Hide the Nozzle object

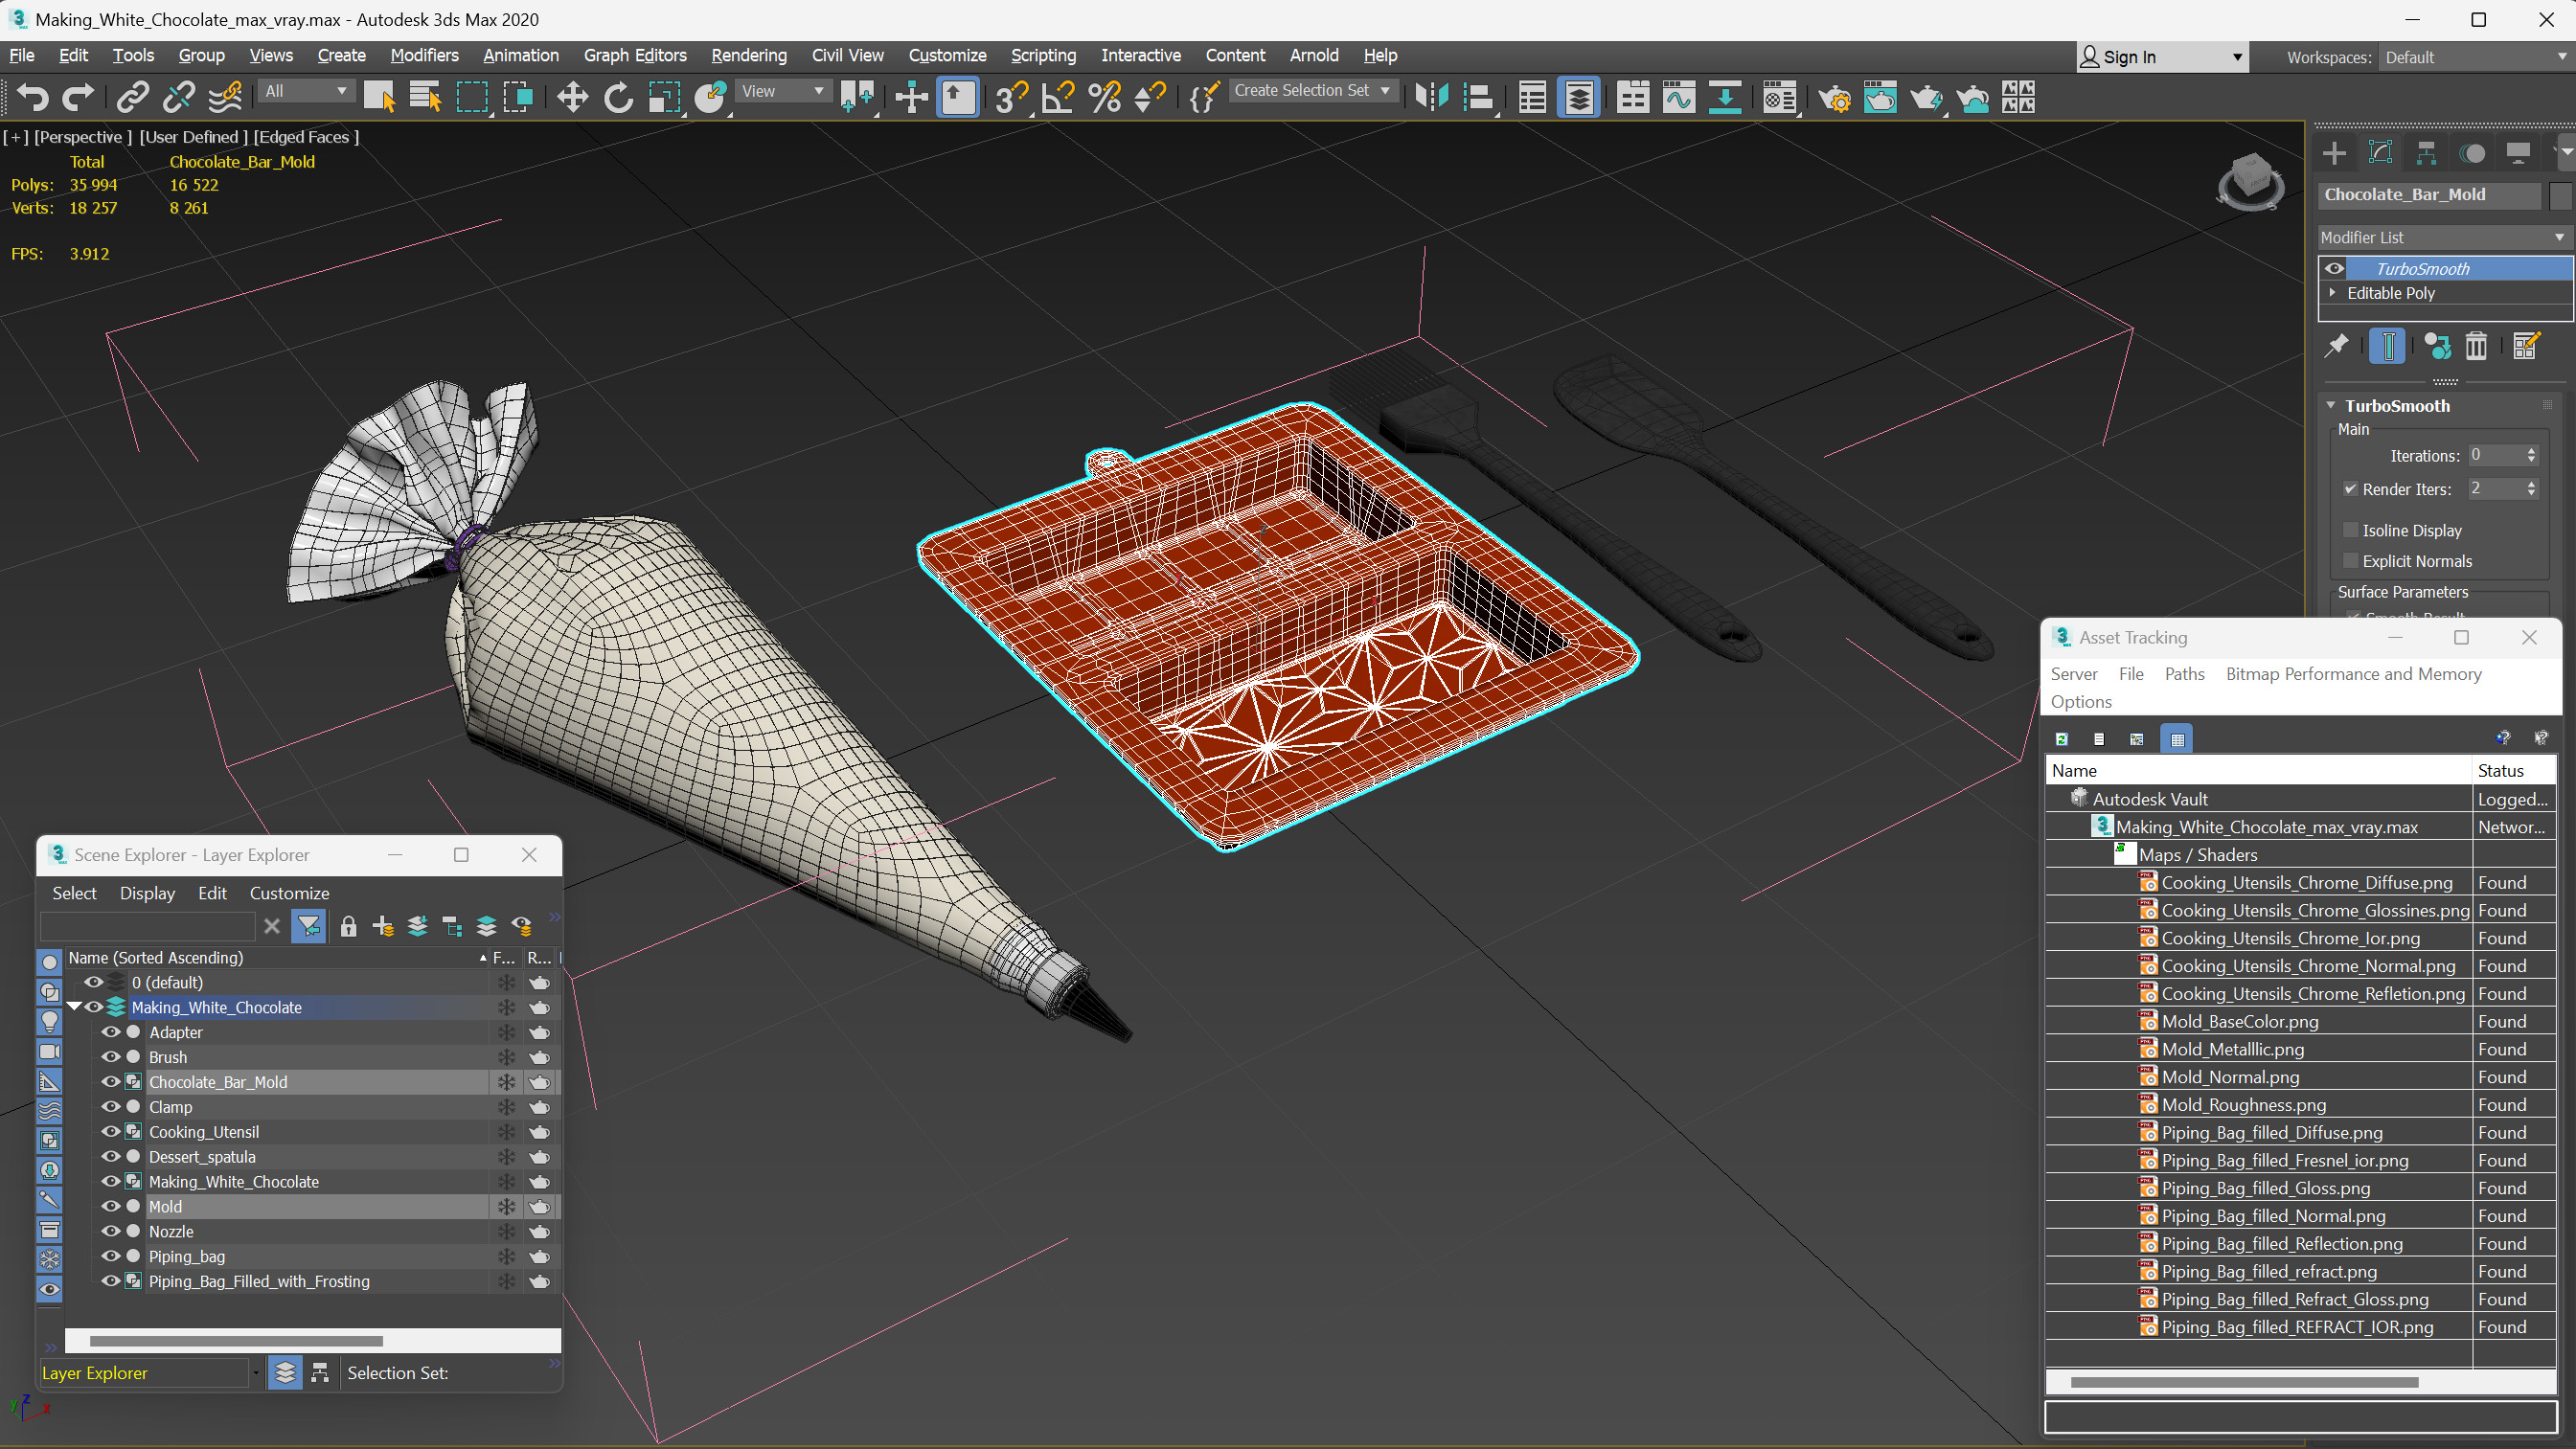pos(111,1232)
